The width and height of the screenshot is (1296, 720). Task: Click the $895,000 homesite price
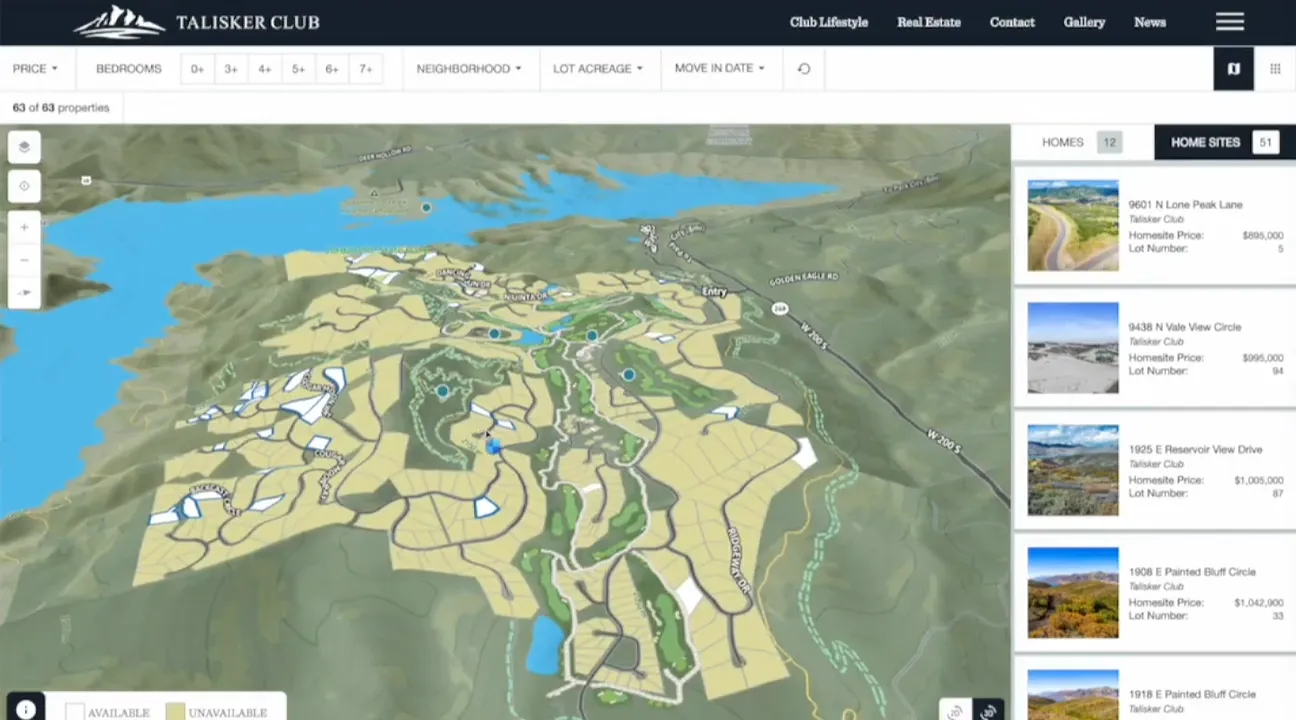pos(1262,236)
